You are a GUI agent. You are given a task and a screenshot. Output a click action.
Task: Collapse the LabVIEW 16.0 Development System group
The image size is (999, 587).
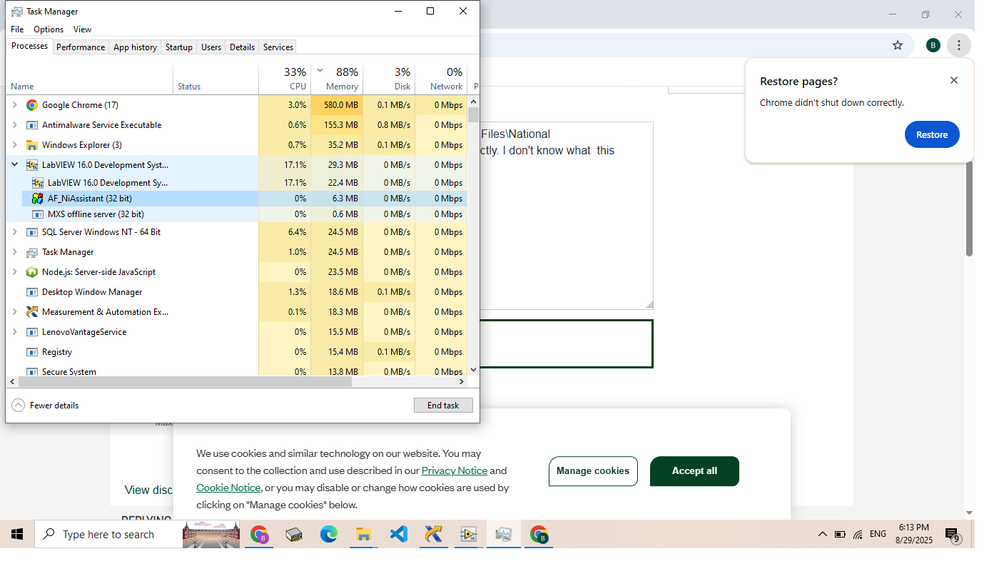click(x=15, y=164)
